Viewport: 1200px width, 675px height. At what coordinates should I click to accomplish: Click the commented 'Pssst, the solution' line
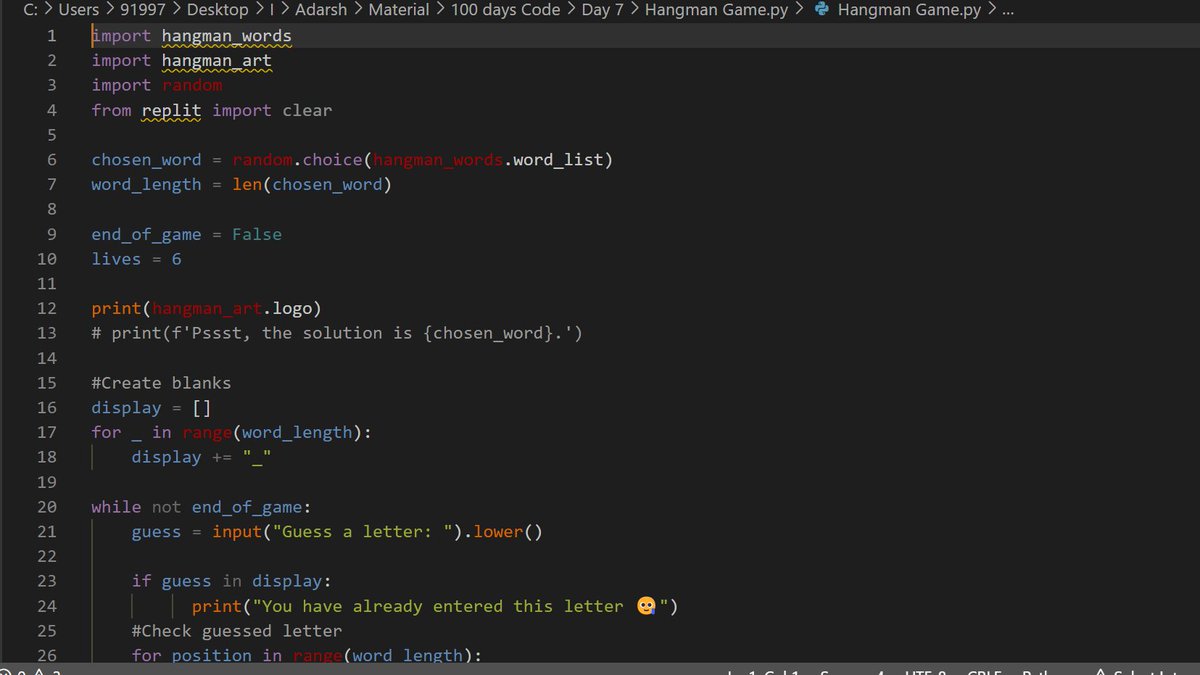336,333
